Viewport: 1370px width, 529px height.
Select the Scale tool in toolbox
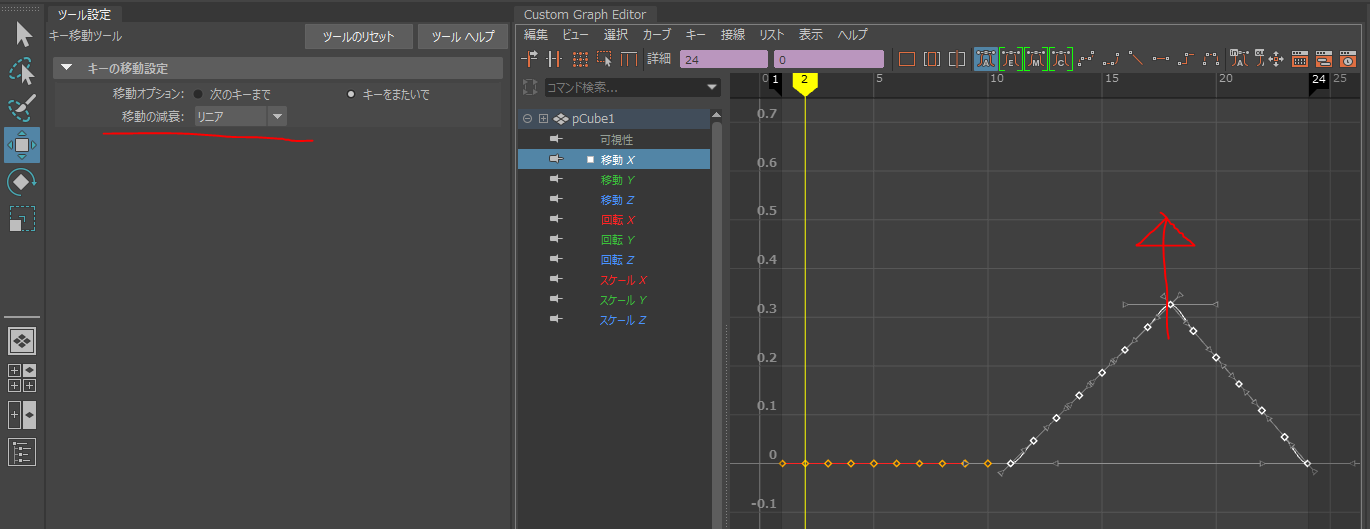pyautogui.click(x=22, y=218)
